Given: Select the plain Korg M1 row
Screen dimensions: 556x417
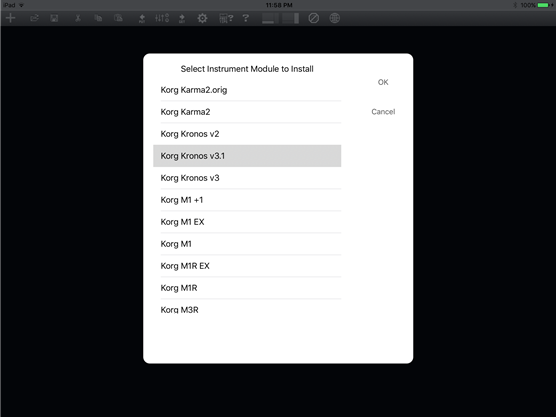Looking at the screenshot, I should [x=247, y=244].
